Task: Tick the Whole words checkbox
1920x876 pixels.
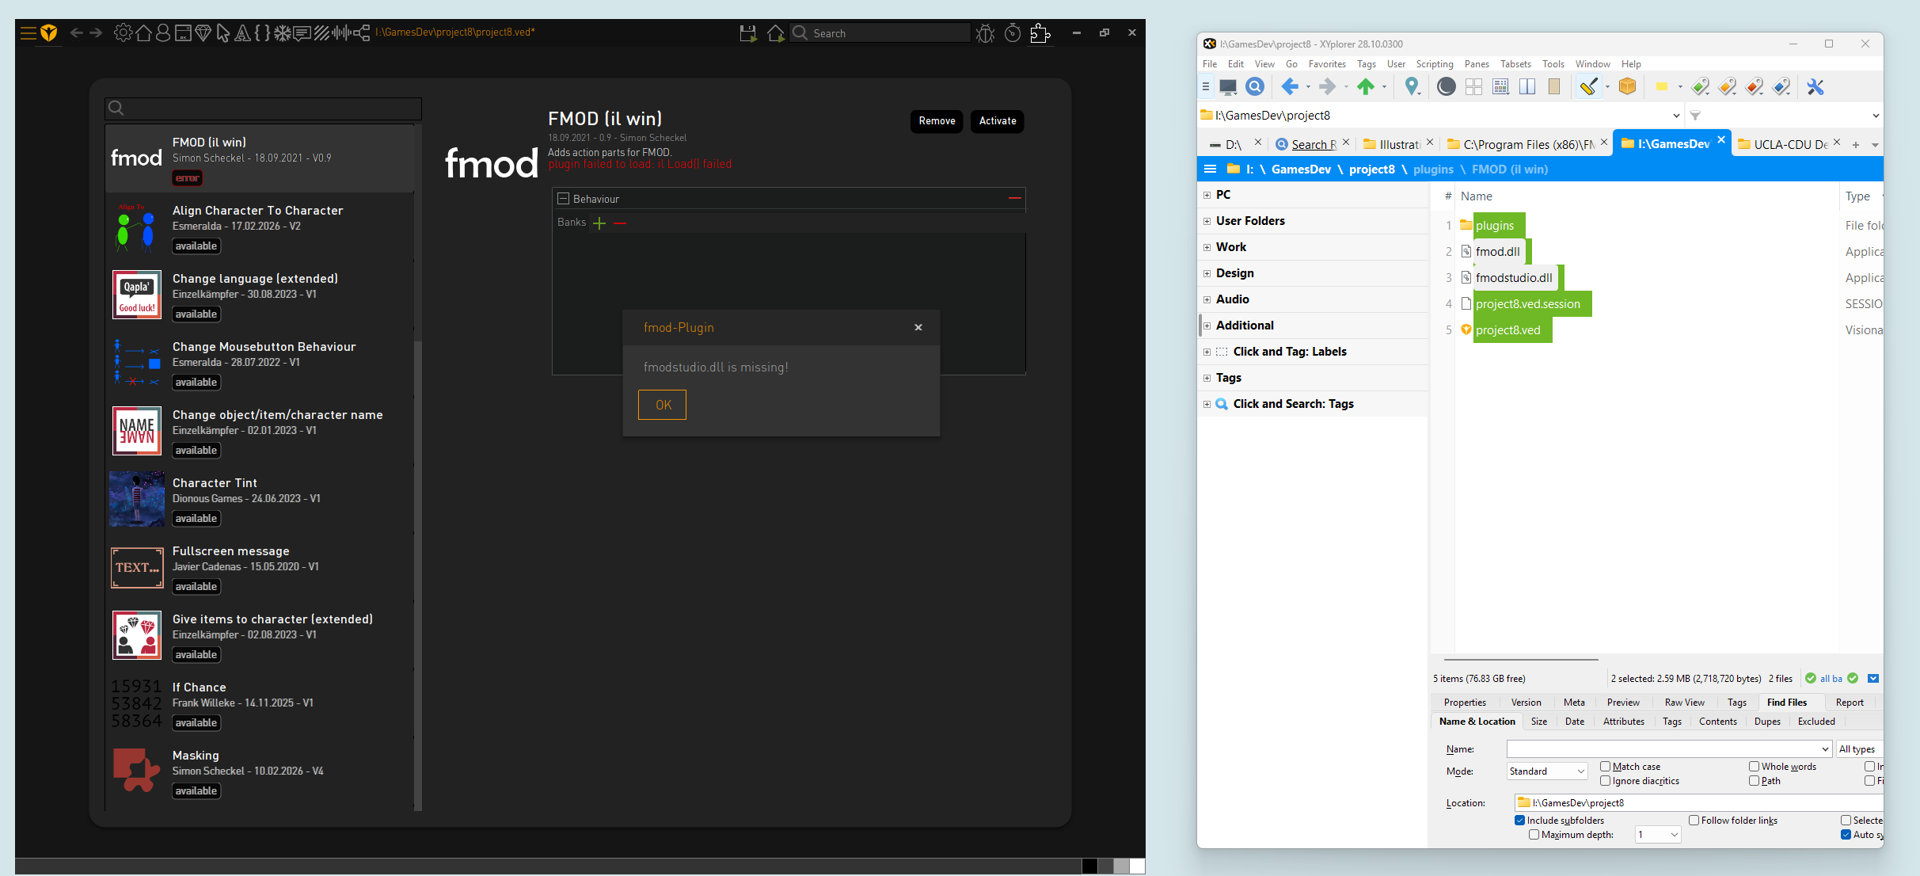Action: [x=1754, y=767]
